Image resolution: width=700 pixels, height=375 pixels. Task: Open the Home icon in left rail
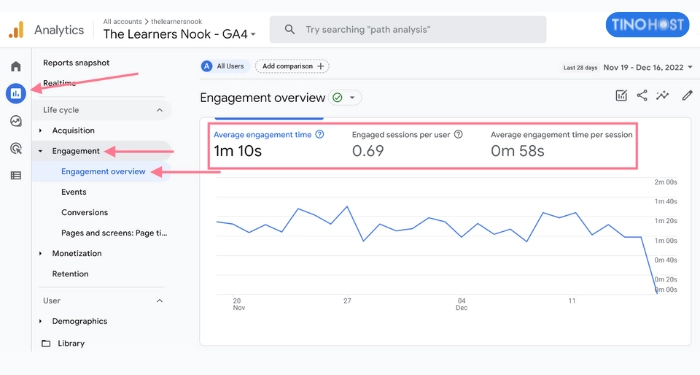16,66
